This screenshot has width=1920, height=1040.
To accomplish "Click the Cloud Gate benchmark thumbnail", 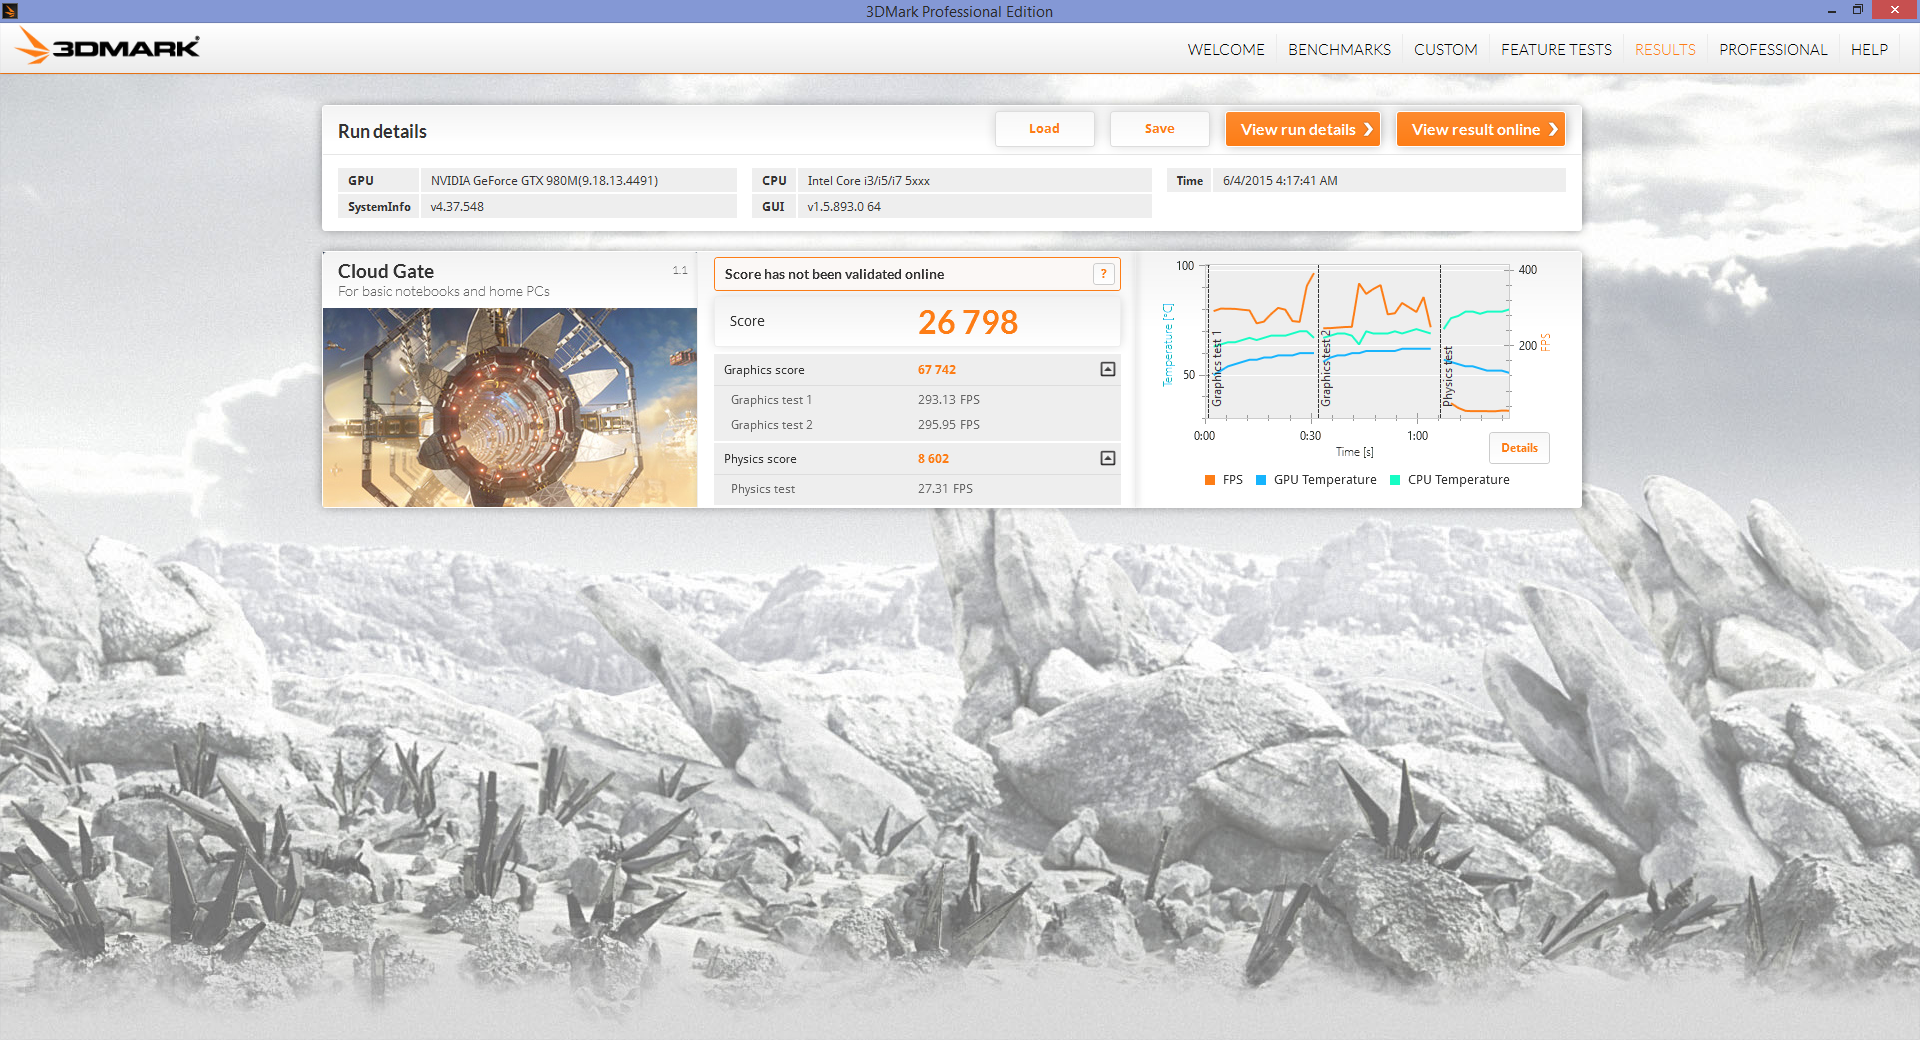I will 510,407.
